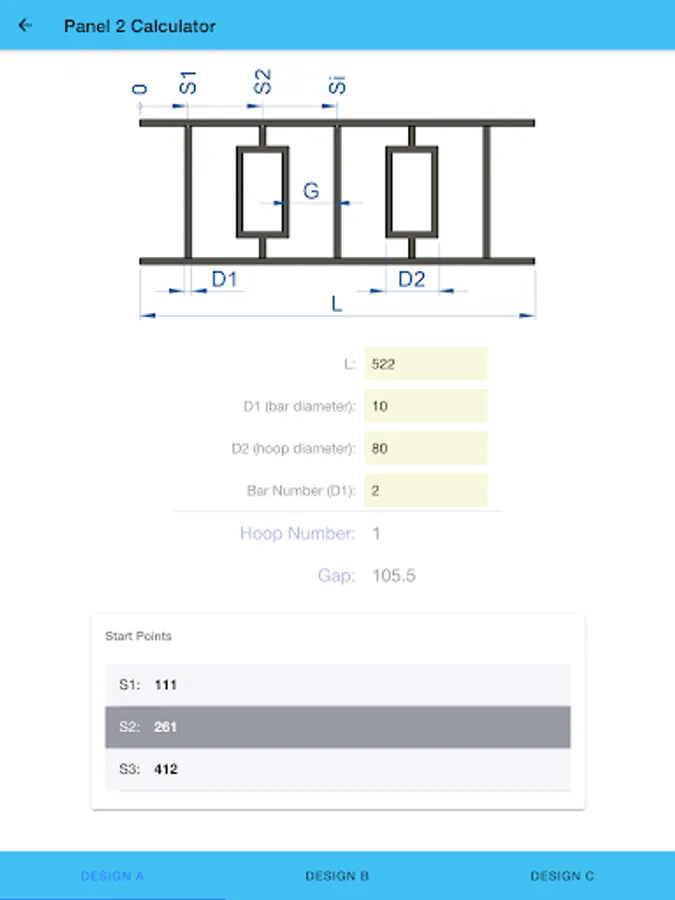Choose the S3: 412 start point
The image size is (675, 900).
[x=337, y=769]
